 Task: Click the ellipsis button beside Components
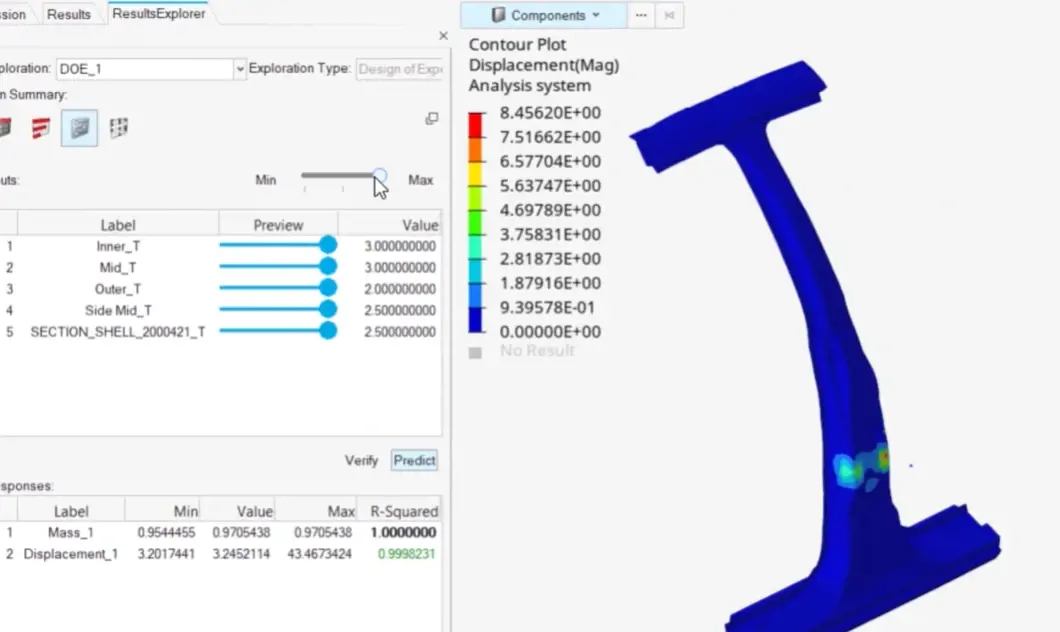point(641,15)
